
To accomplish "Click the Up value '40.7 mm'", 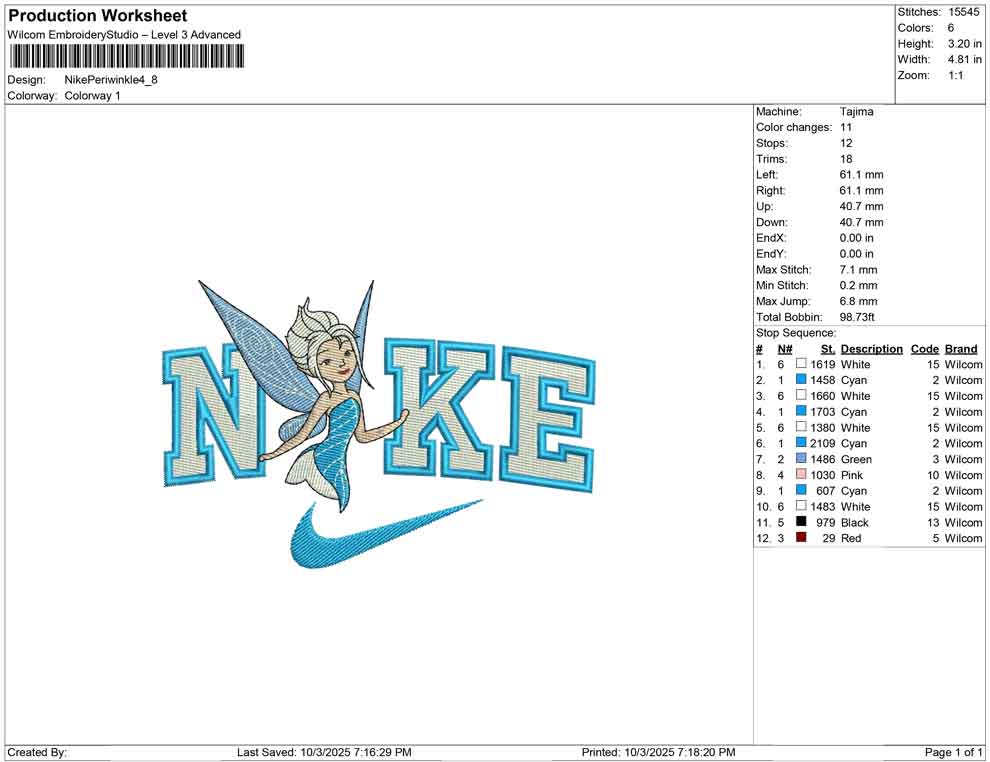I will (x=861, y=206).
